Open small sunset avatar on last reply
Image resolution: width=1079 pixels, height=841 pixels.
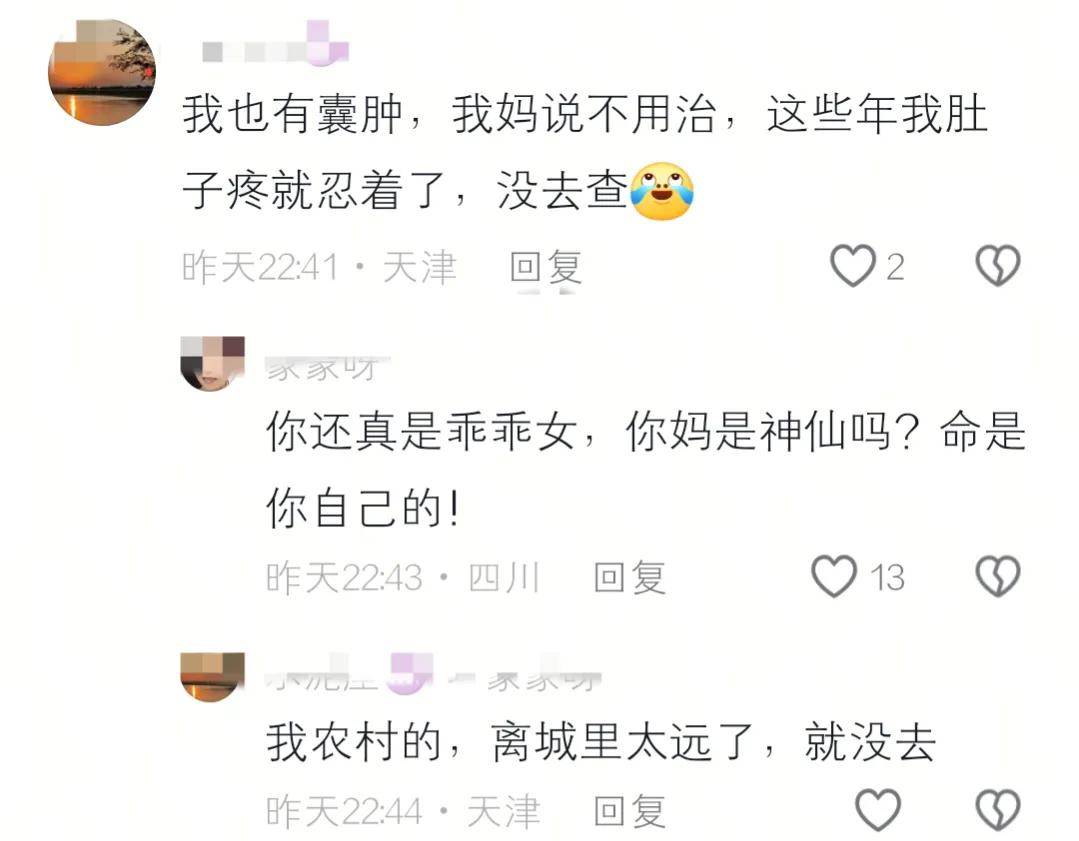pos(213,677)
